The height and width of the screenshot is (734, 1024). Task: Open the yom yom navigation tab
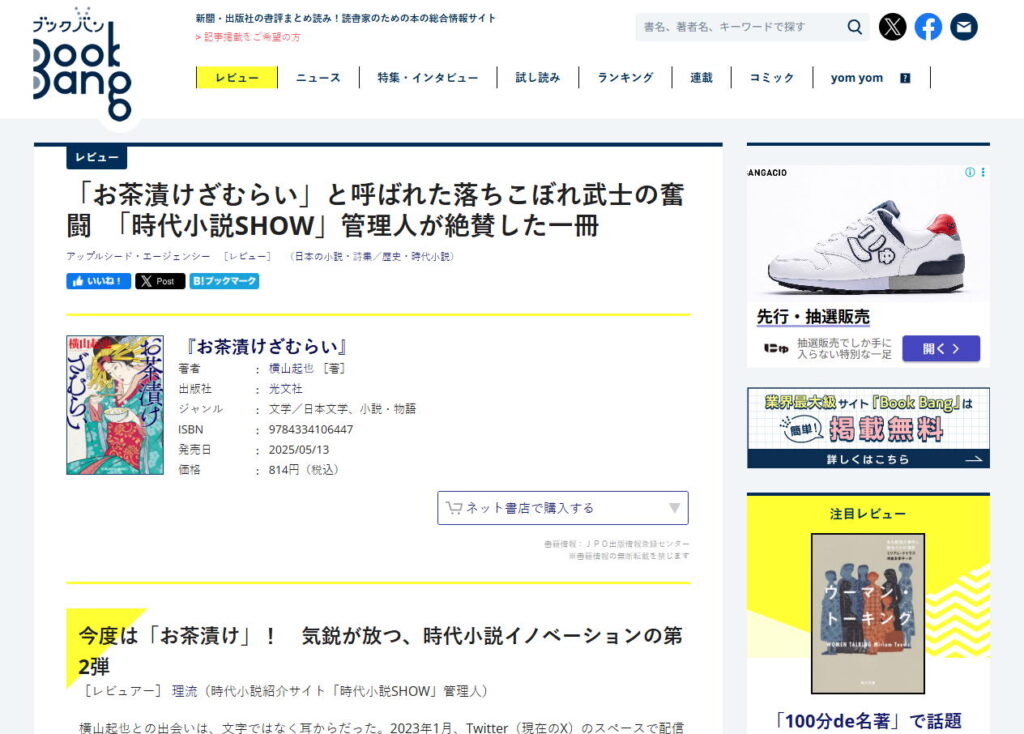856,78
